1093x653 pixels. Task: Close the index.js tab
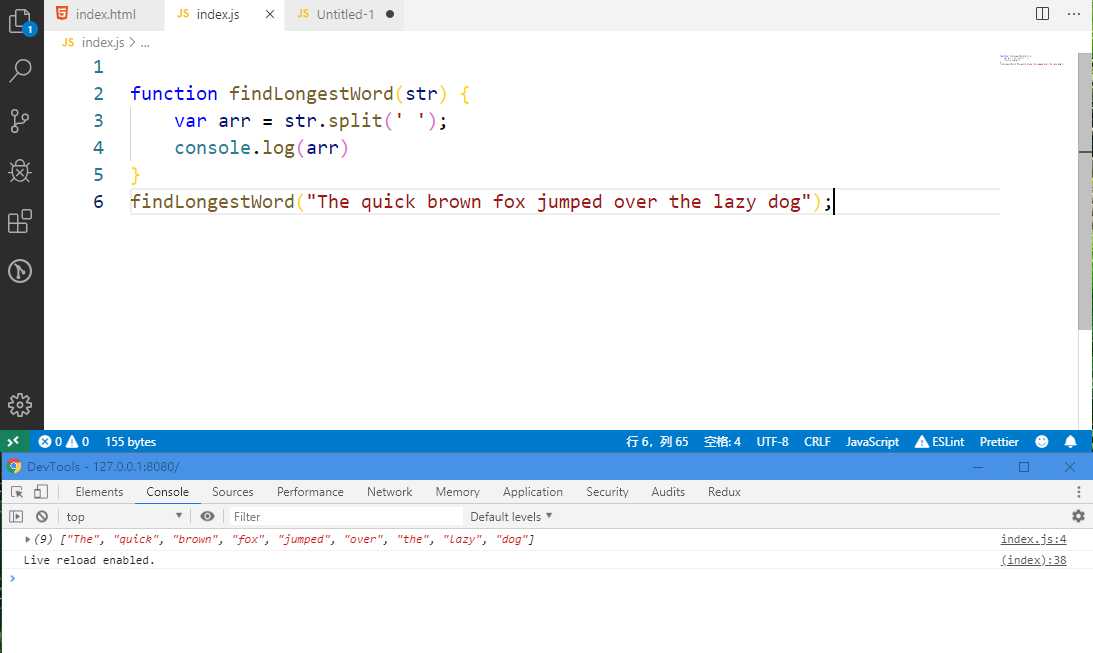(x=270, y=14)
